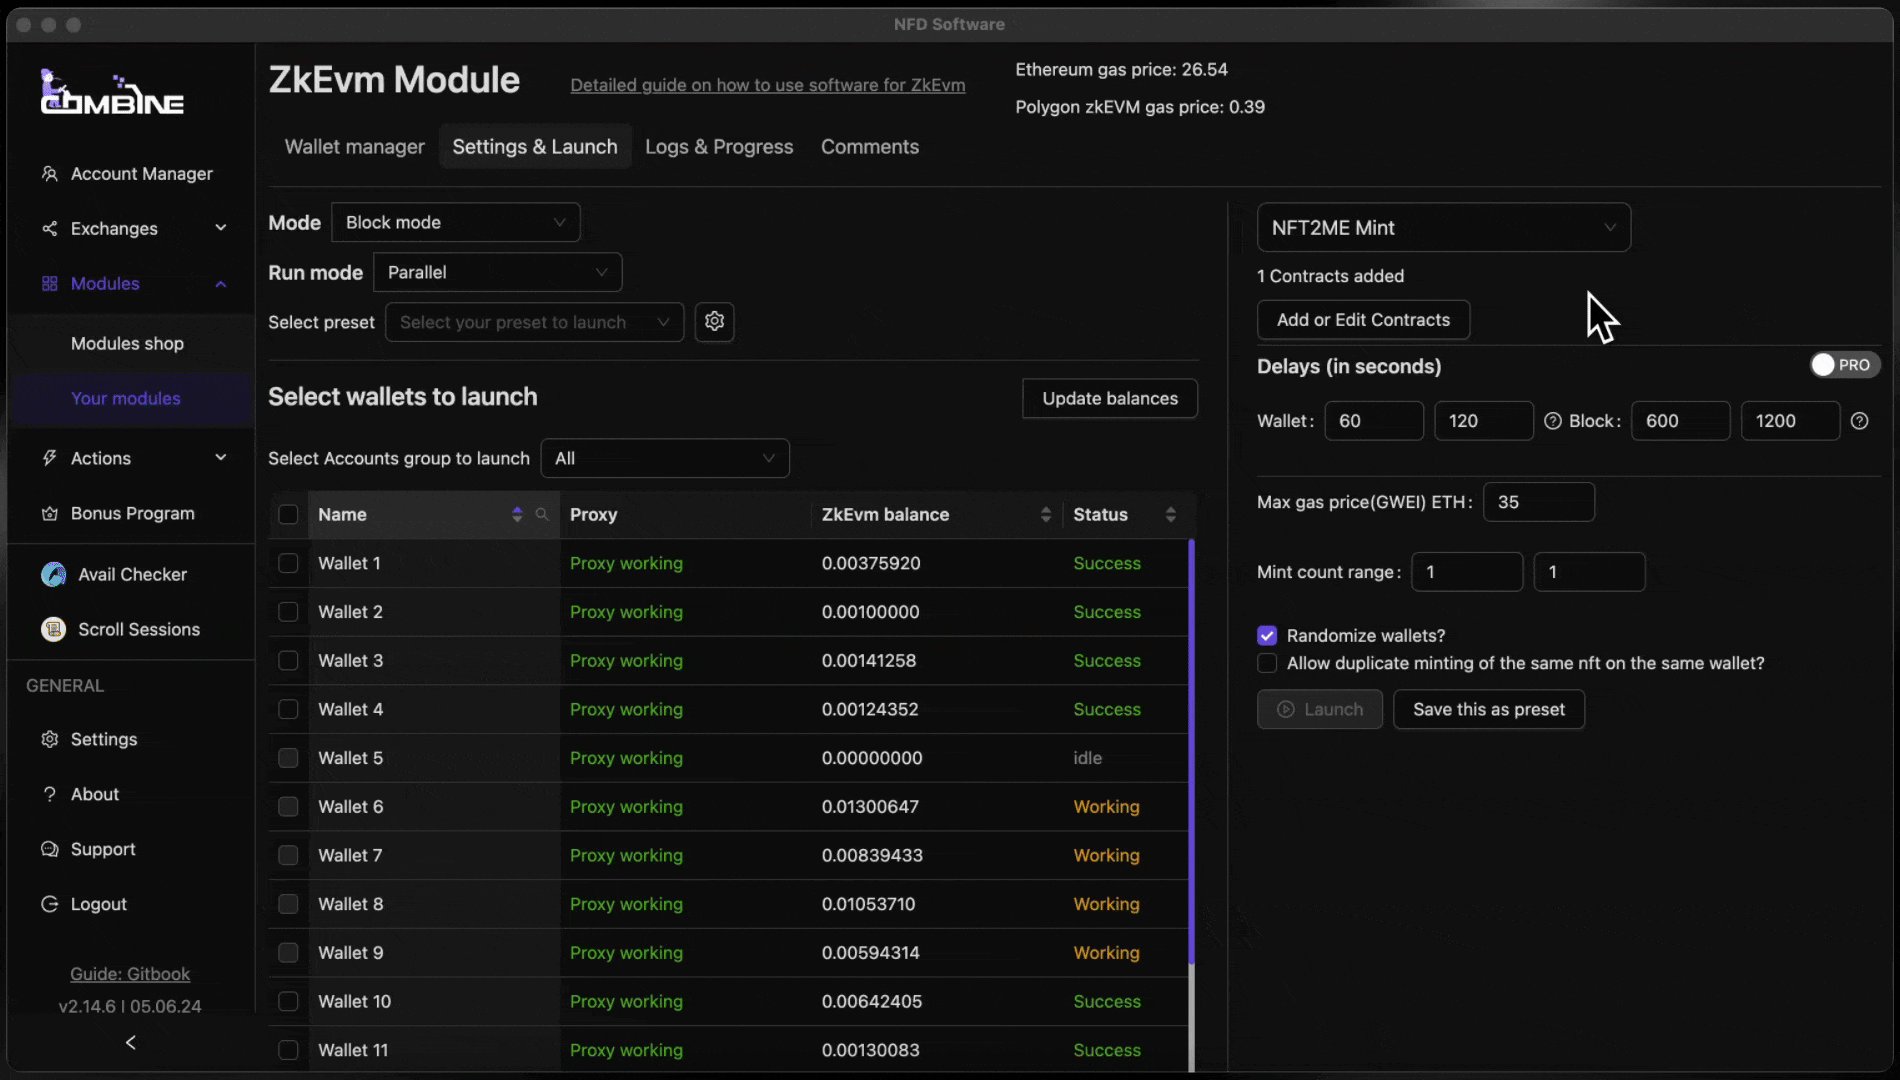Screen dimensions: 1900x1080
Task: Click the preset settings gear icon
Action: (x=714, y=322)
